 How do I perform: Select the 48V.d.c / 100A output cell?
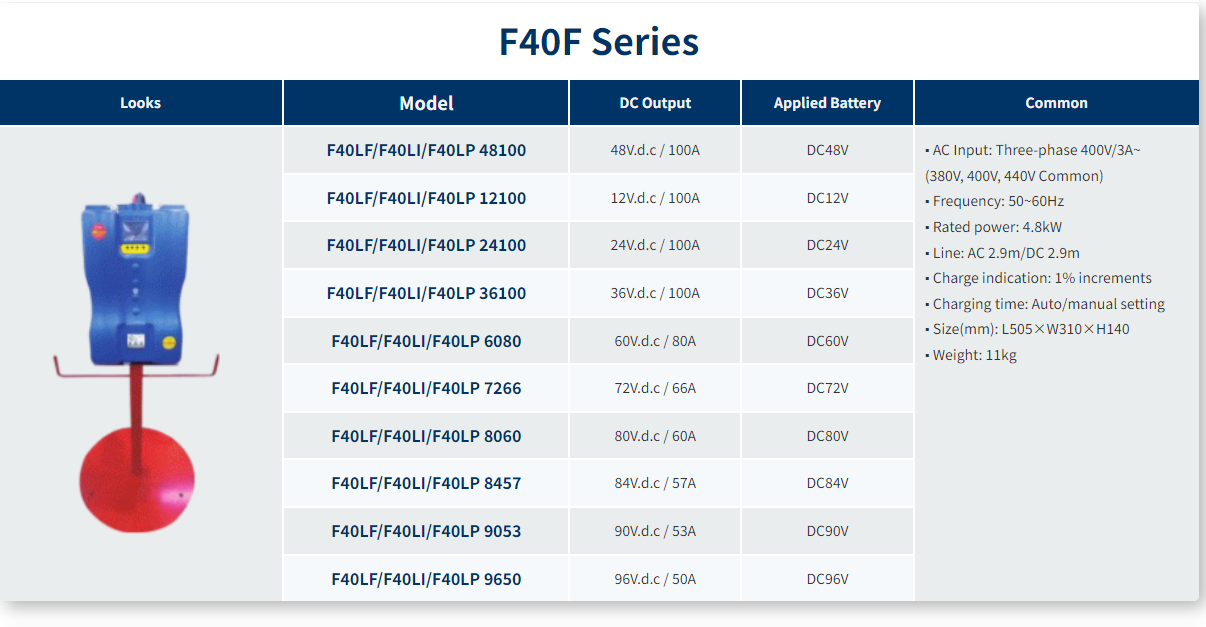click(655, 150)
